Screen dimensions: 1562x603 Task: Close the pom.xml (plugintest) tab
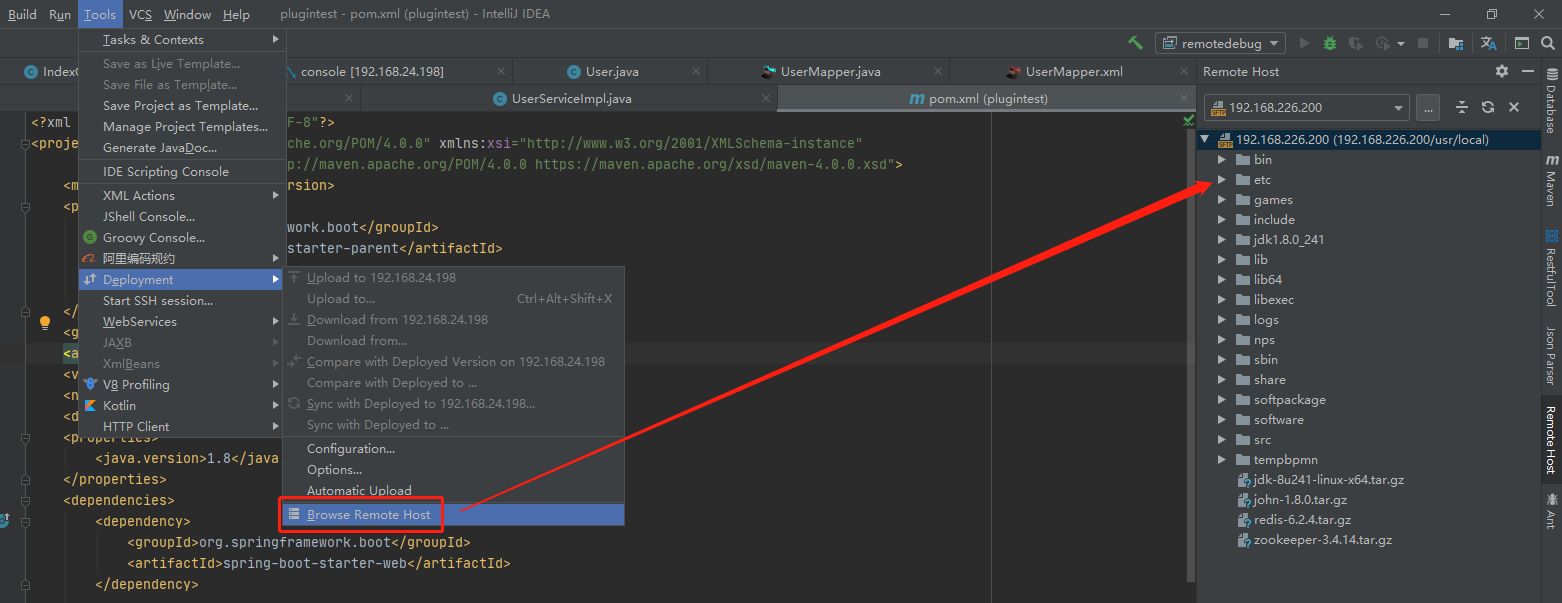pos(1183,99)
